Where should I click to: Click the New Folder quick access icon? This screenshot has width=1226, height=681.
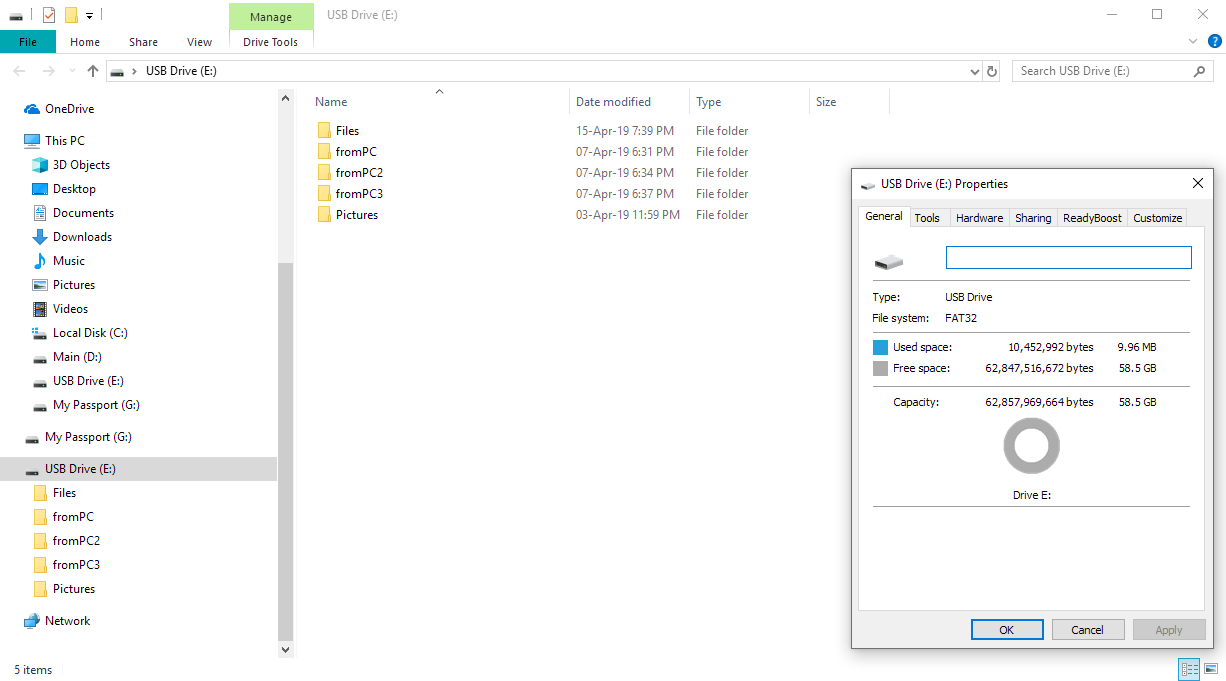(71, 15)
